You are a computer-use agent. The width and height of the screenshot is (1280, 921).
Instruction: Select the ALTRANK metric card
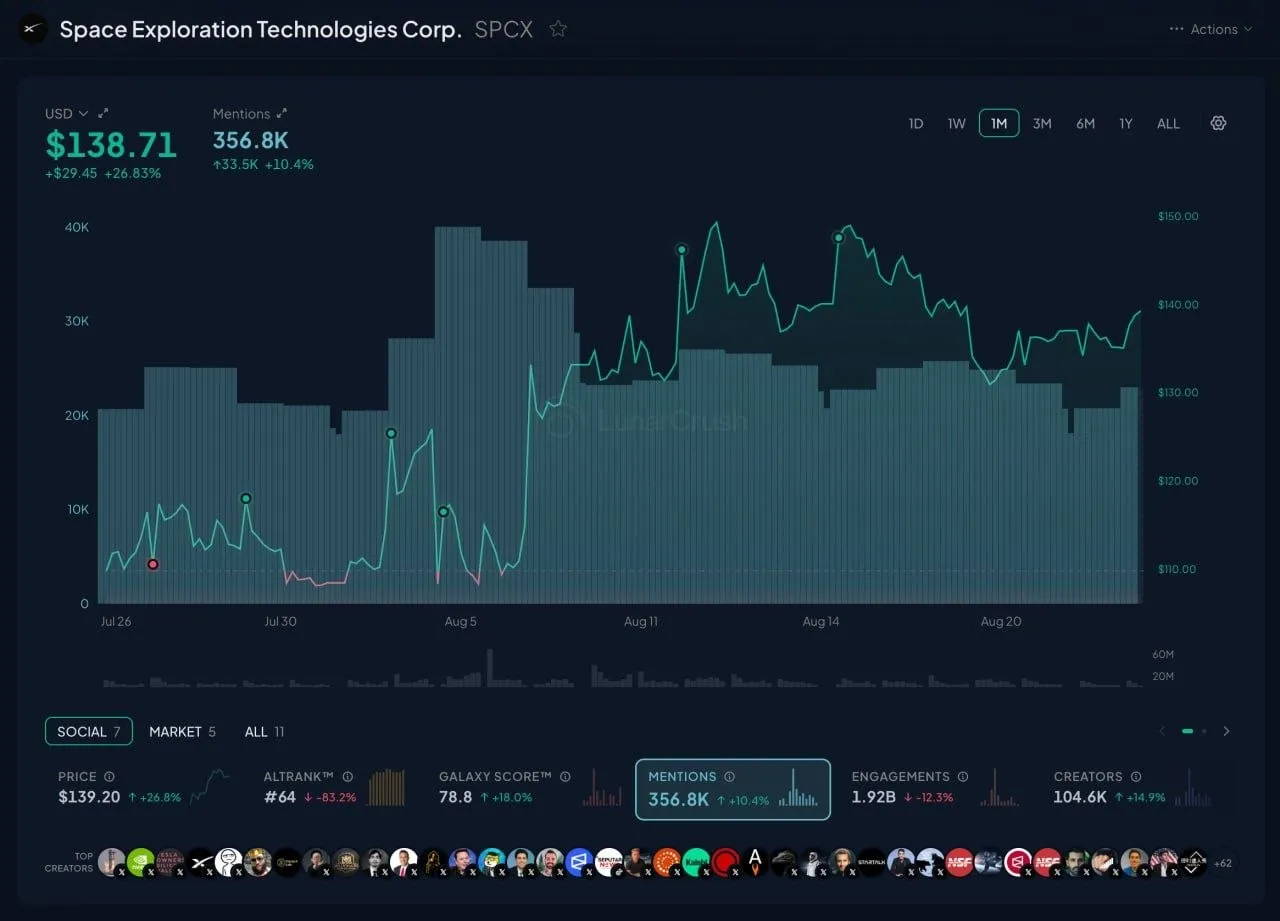(334, 788)
